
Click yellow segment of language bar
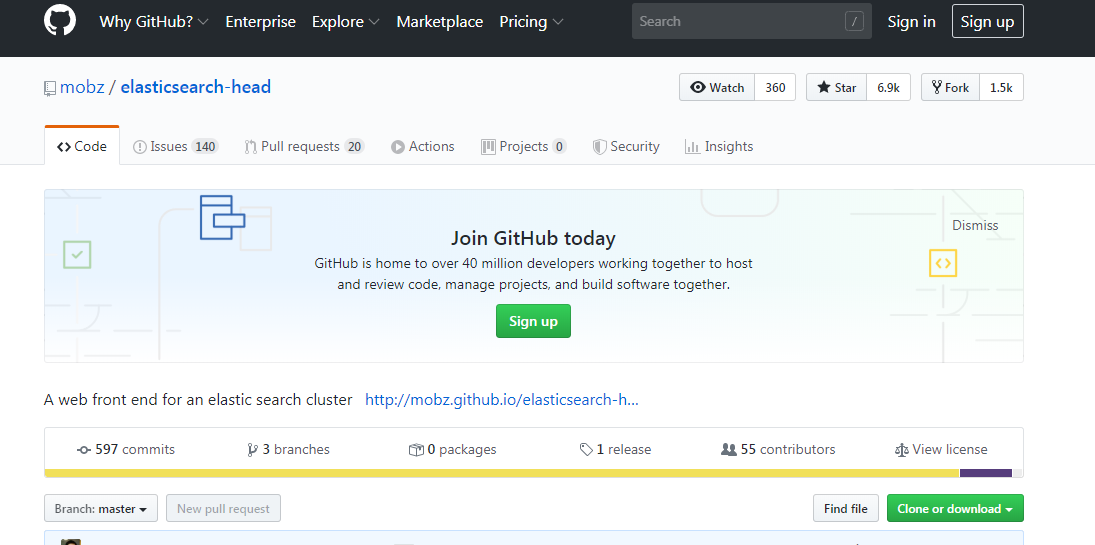502,473
